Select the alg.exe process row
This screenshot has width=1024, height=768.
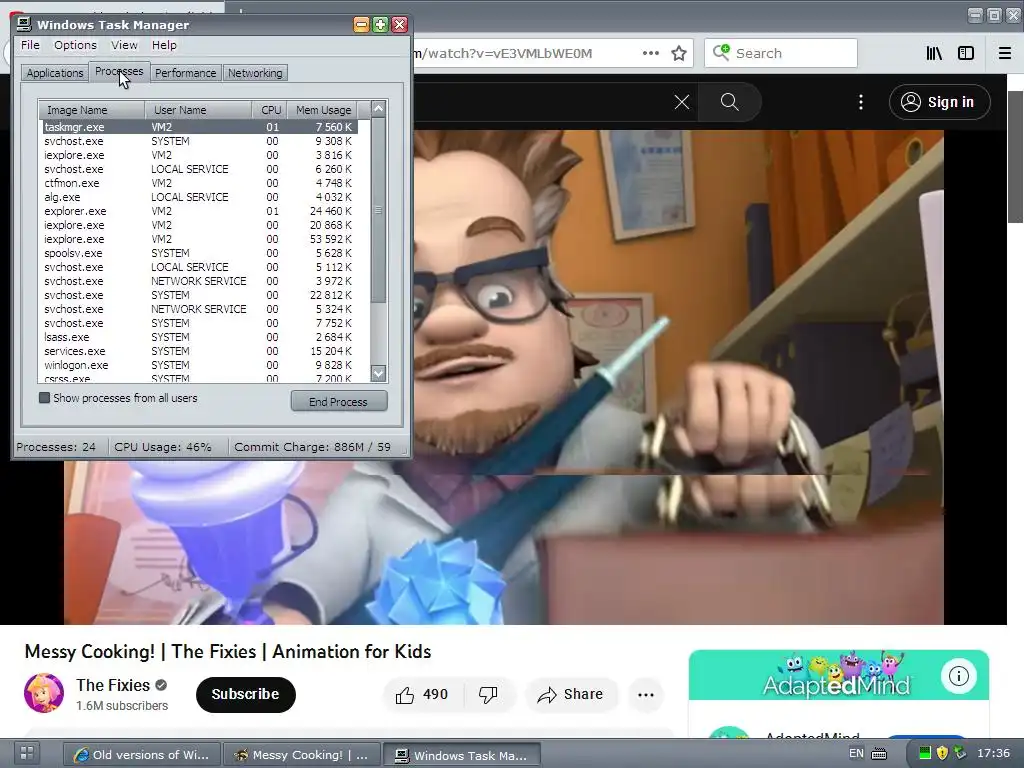[200, 197]
